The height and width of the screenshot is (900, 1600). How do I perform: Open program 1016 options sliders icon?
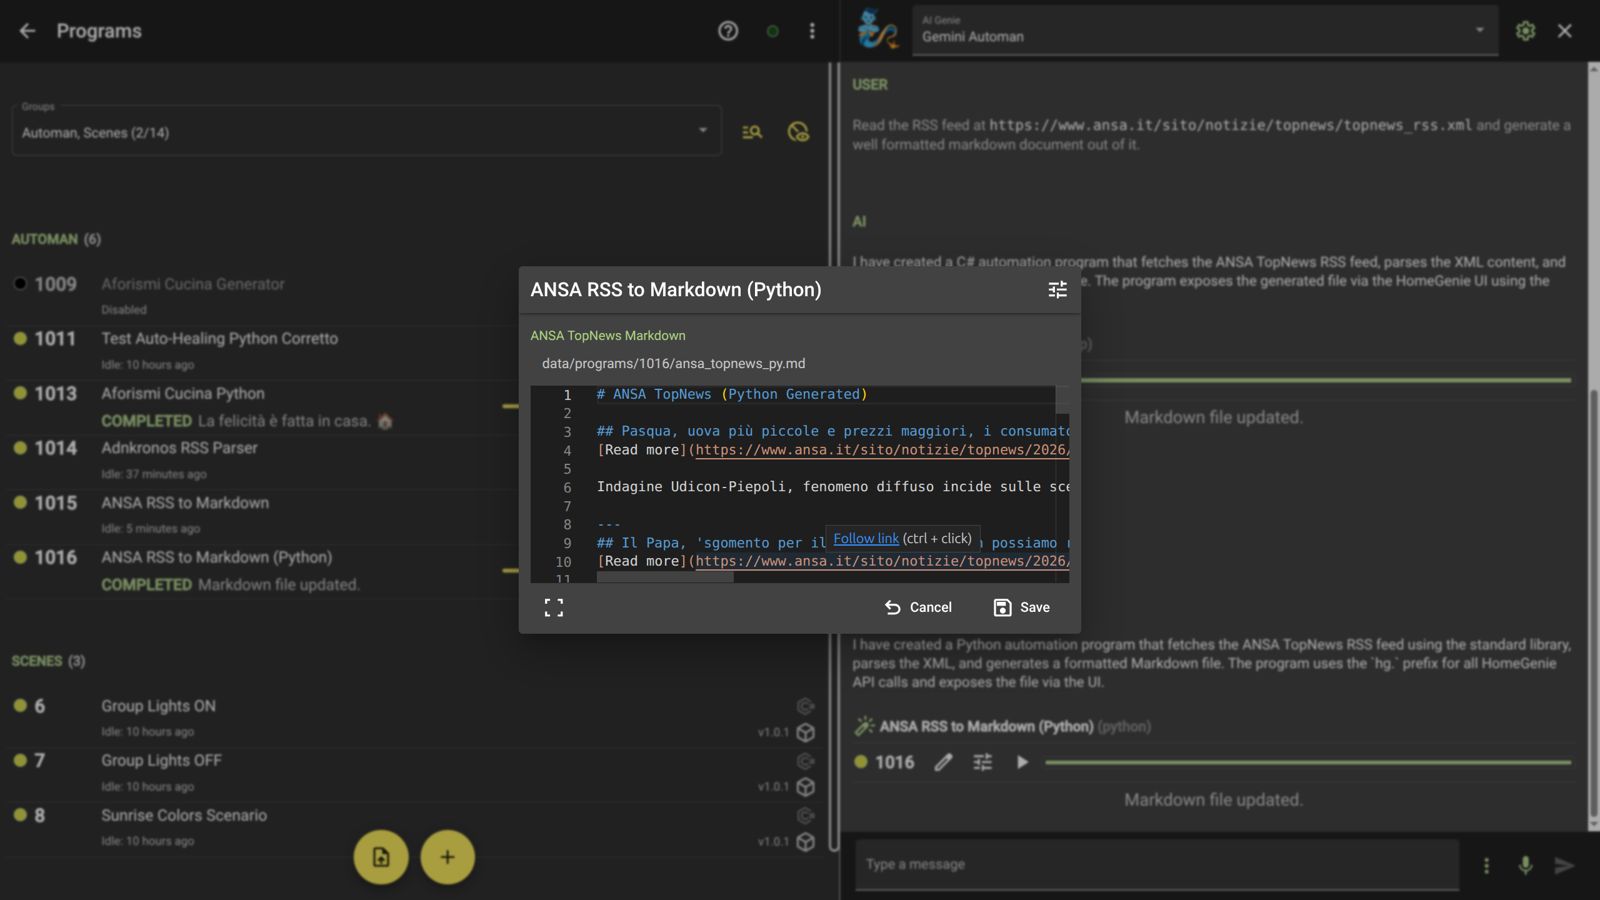click(983, 762)
